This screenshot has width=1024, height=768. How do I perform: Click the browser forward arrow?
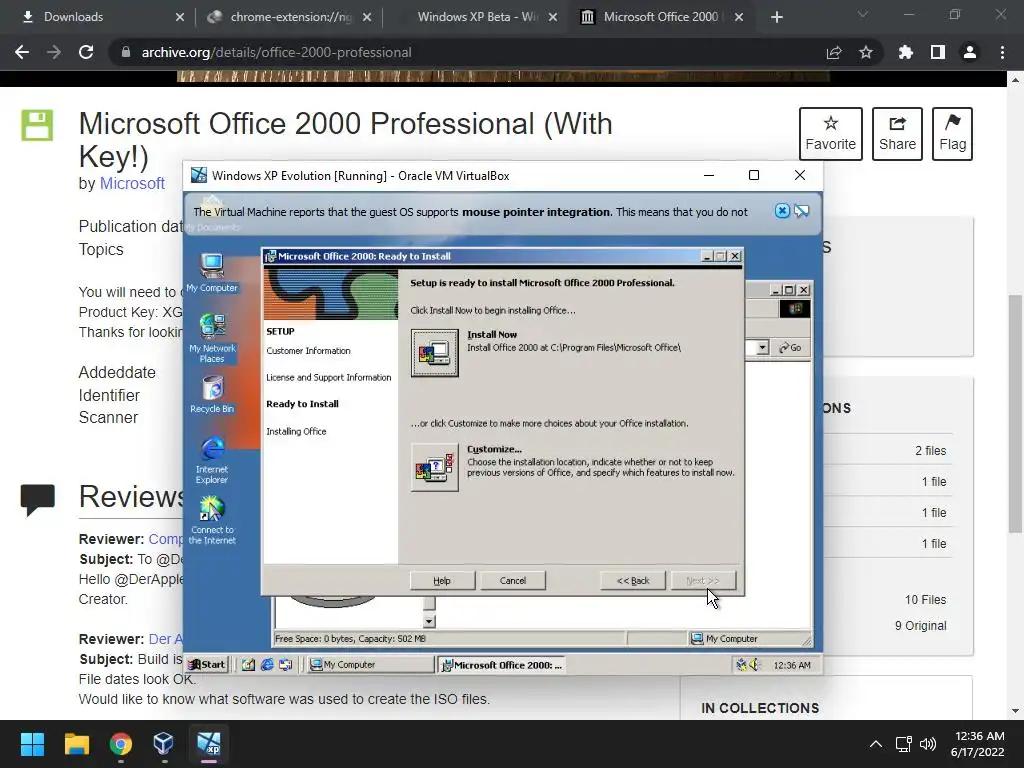pyautogui.click(x=54, y=52)
